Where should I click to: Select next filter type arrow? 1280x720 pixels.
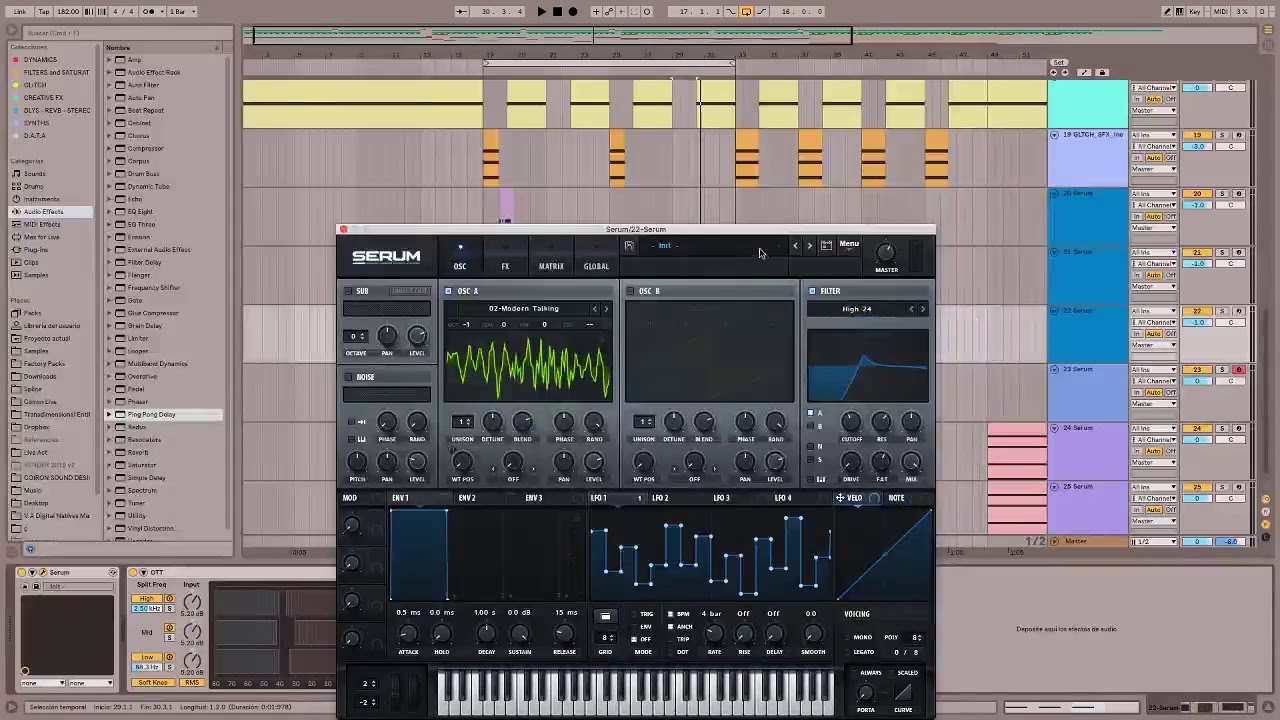click(x=922, y=309)
